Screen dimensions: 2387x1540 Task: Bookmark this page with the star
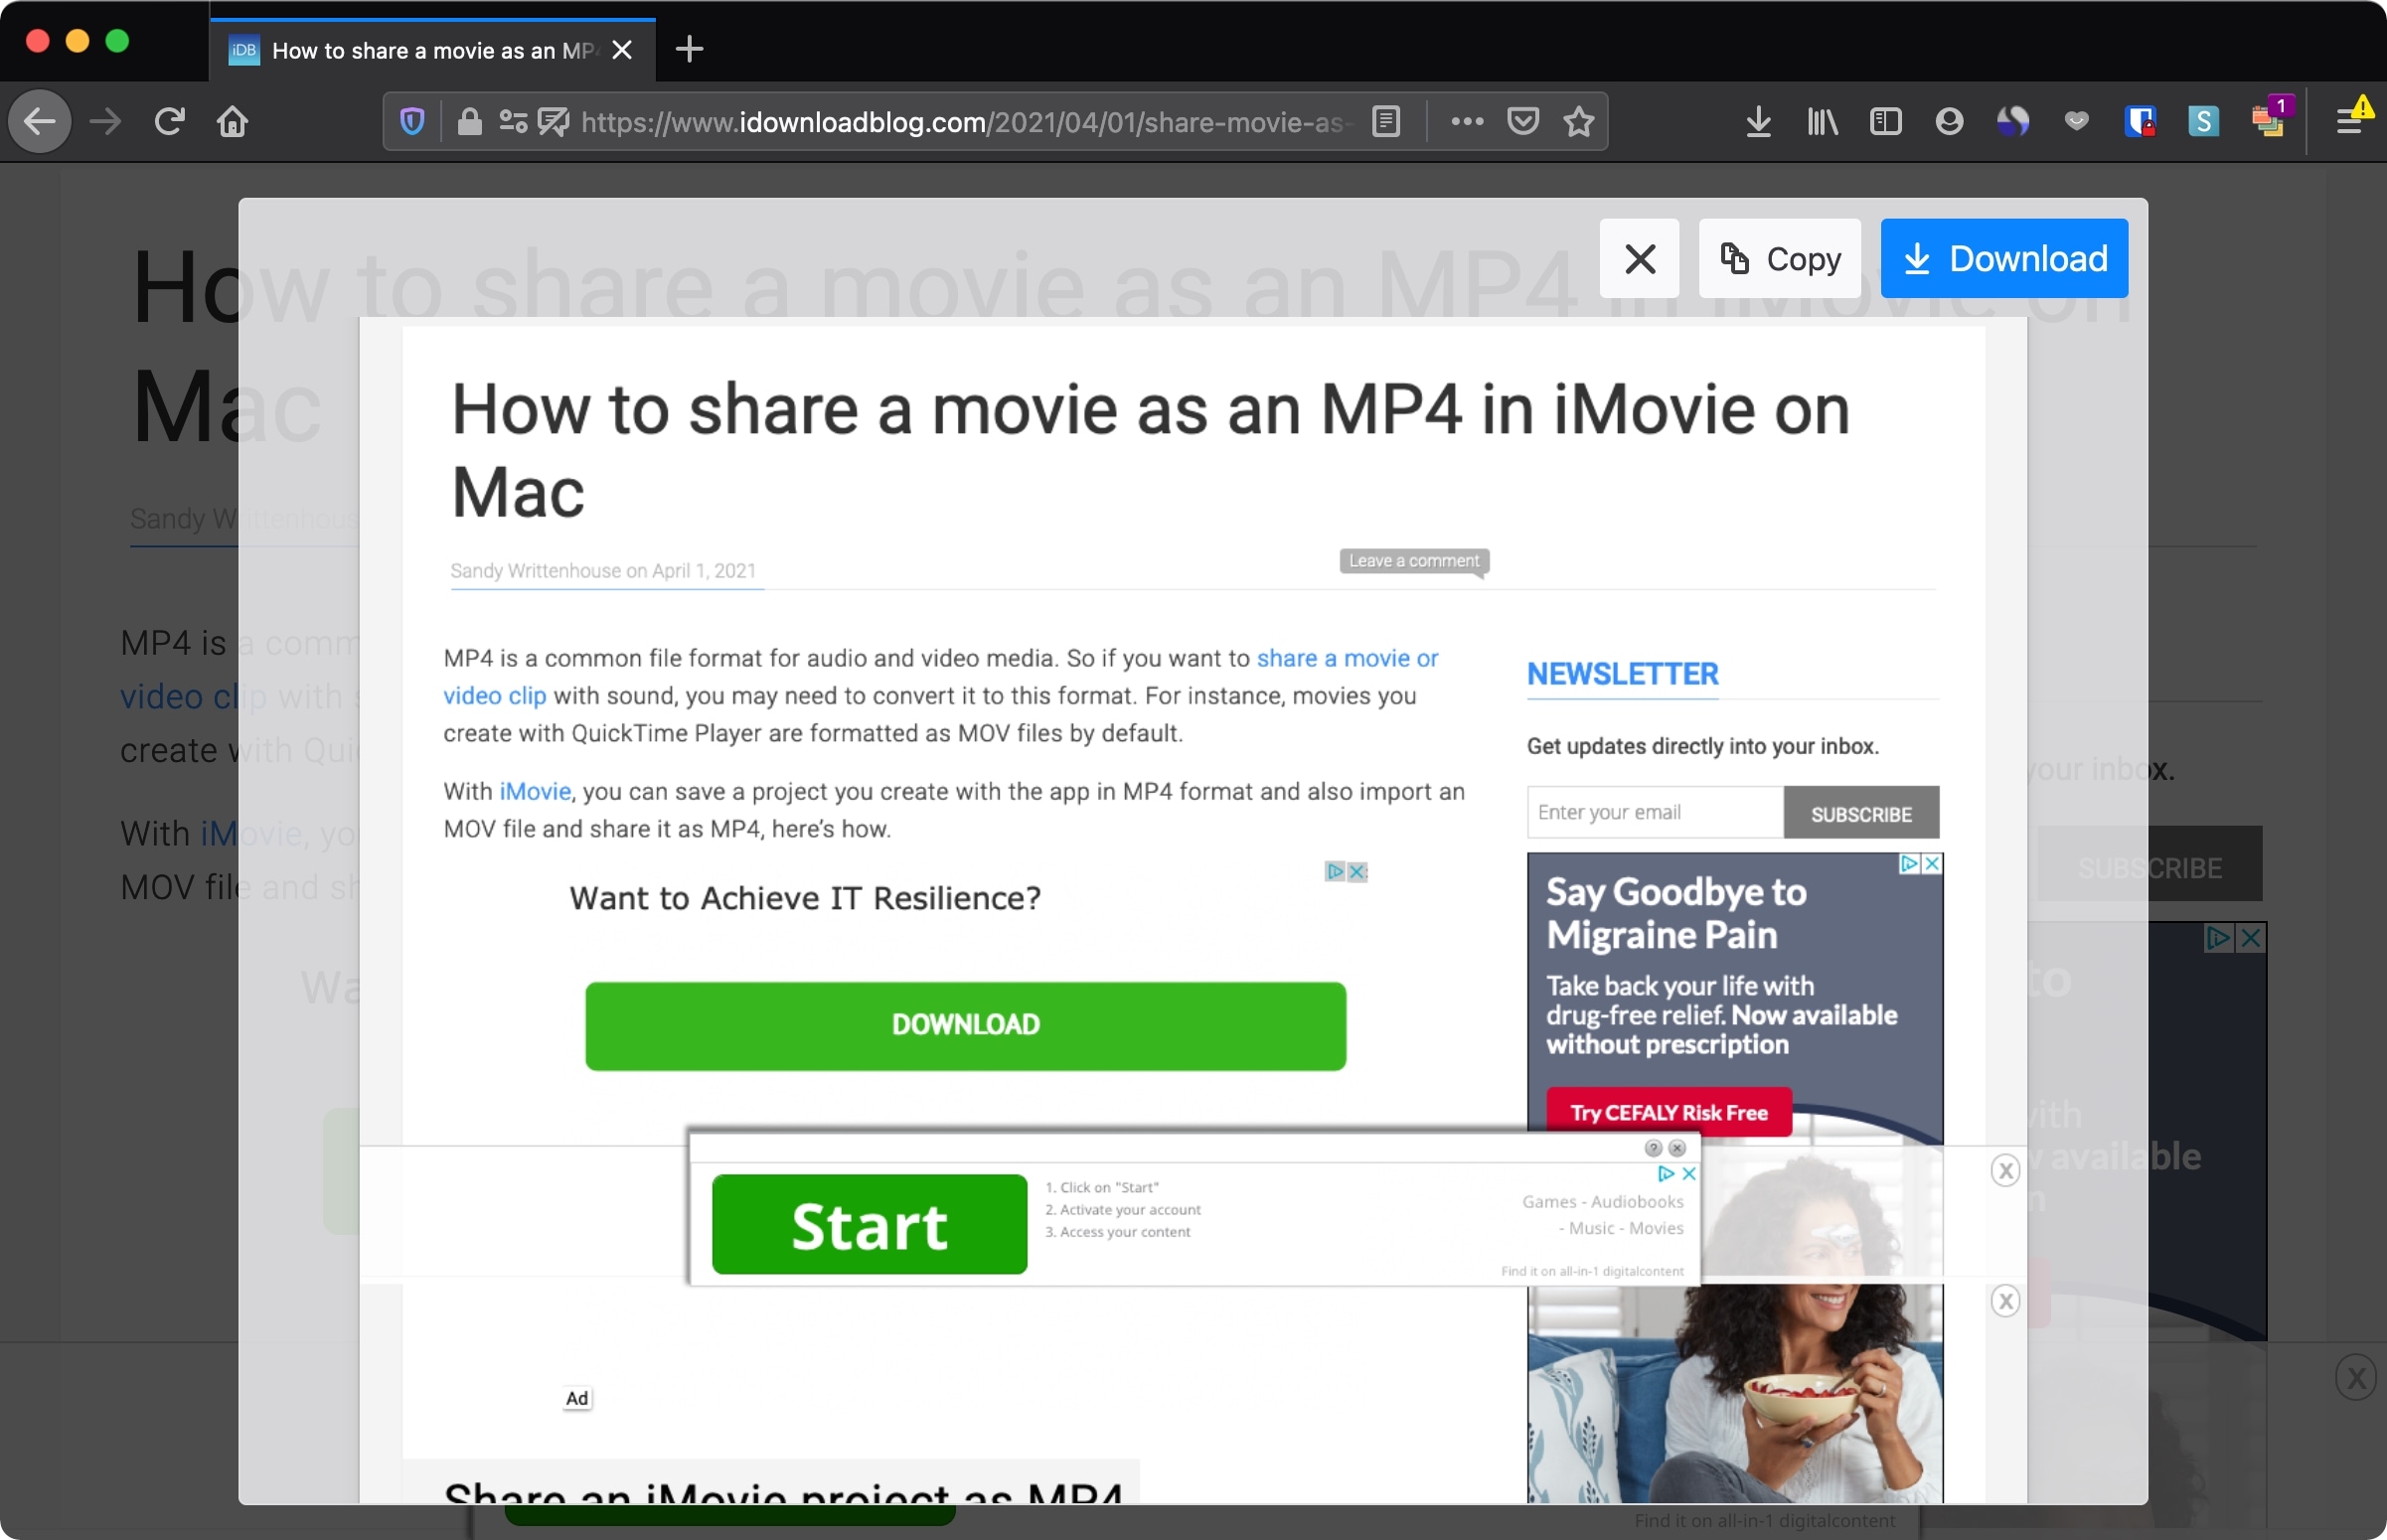pos(1579,122)
